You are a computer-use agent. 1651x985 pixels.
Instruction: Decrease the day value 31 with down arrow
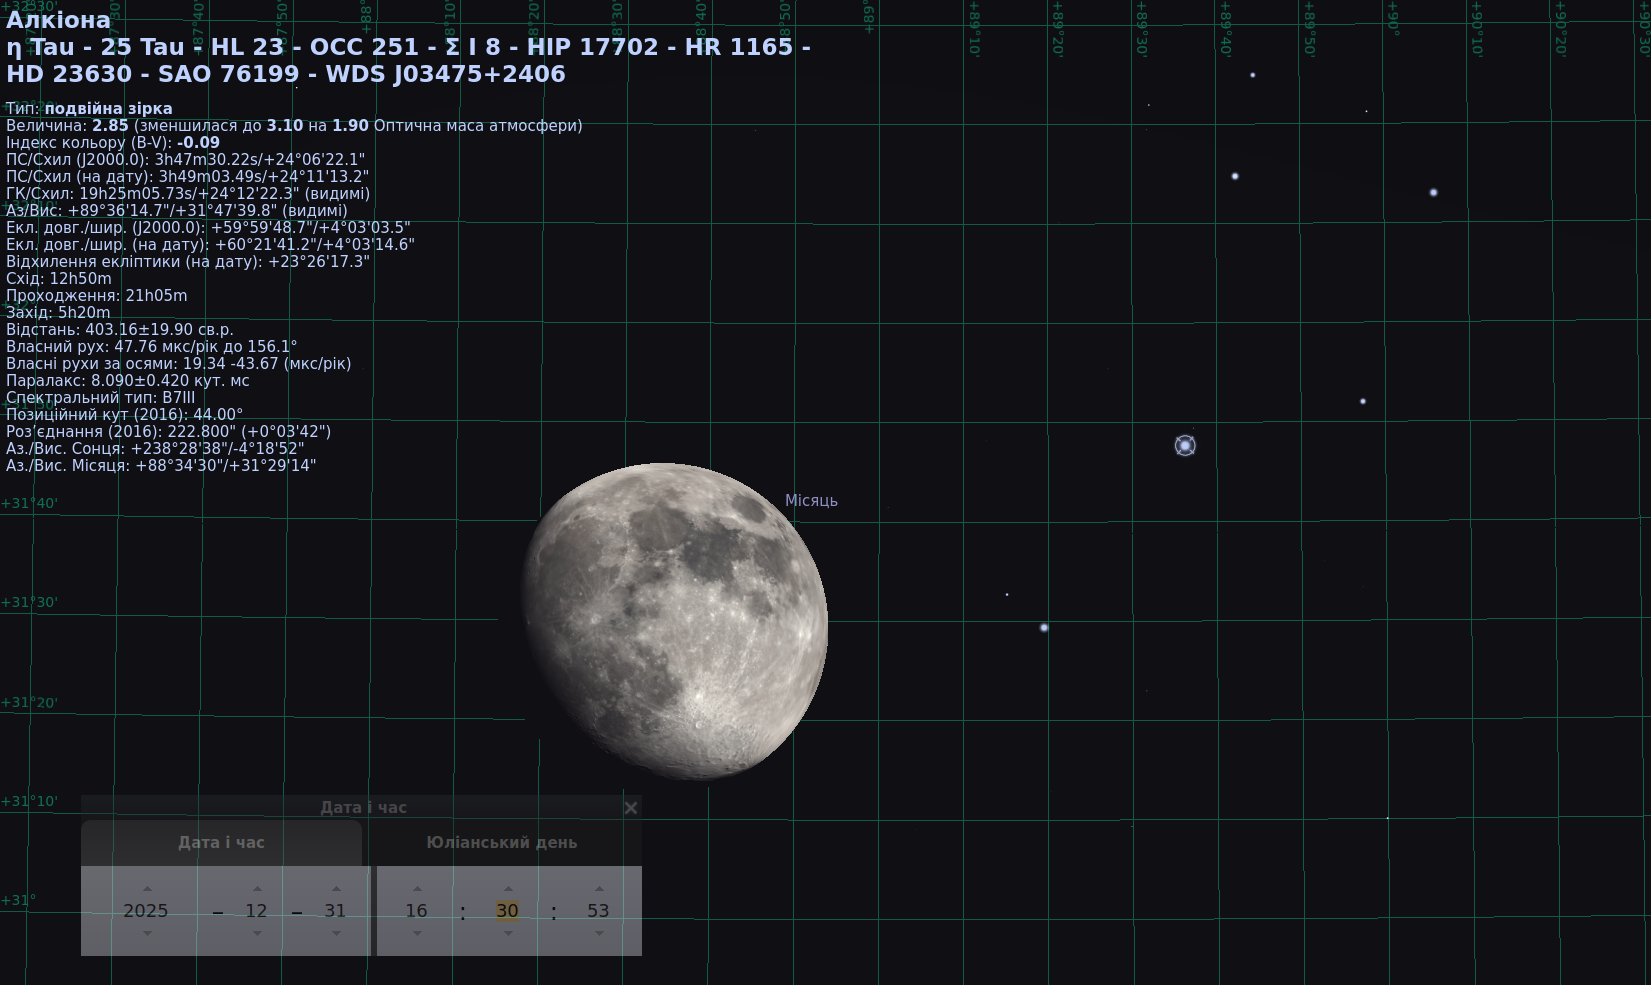pyautogui.click(x=336, y=933)
